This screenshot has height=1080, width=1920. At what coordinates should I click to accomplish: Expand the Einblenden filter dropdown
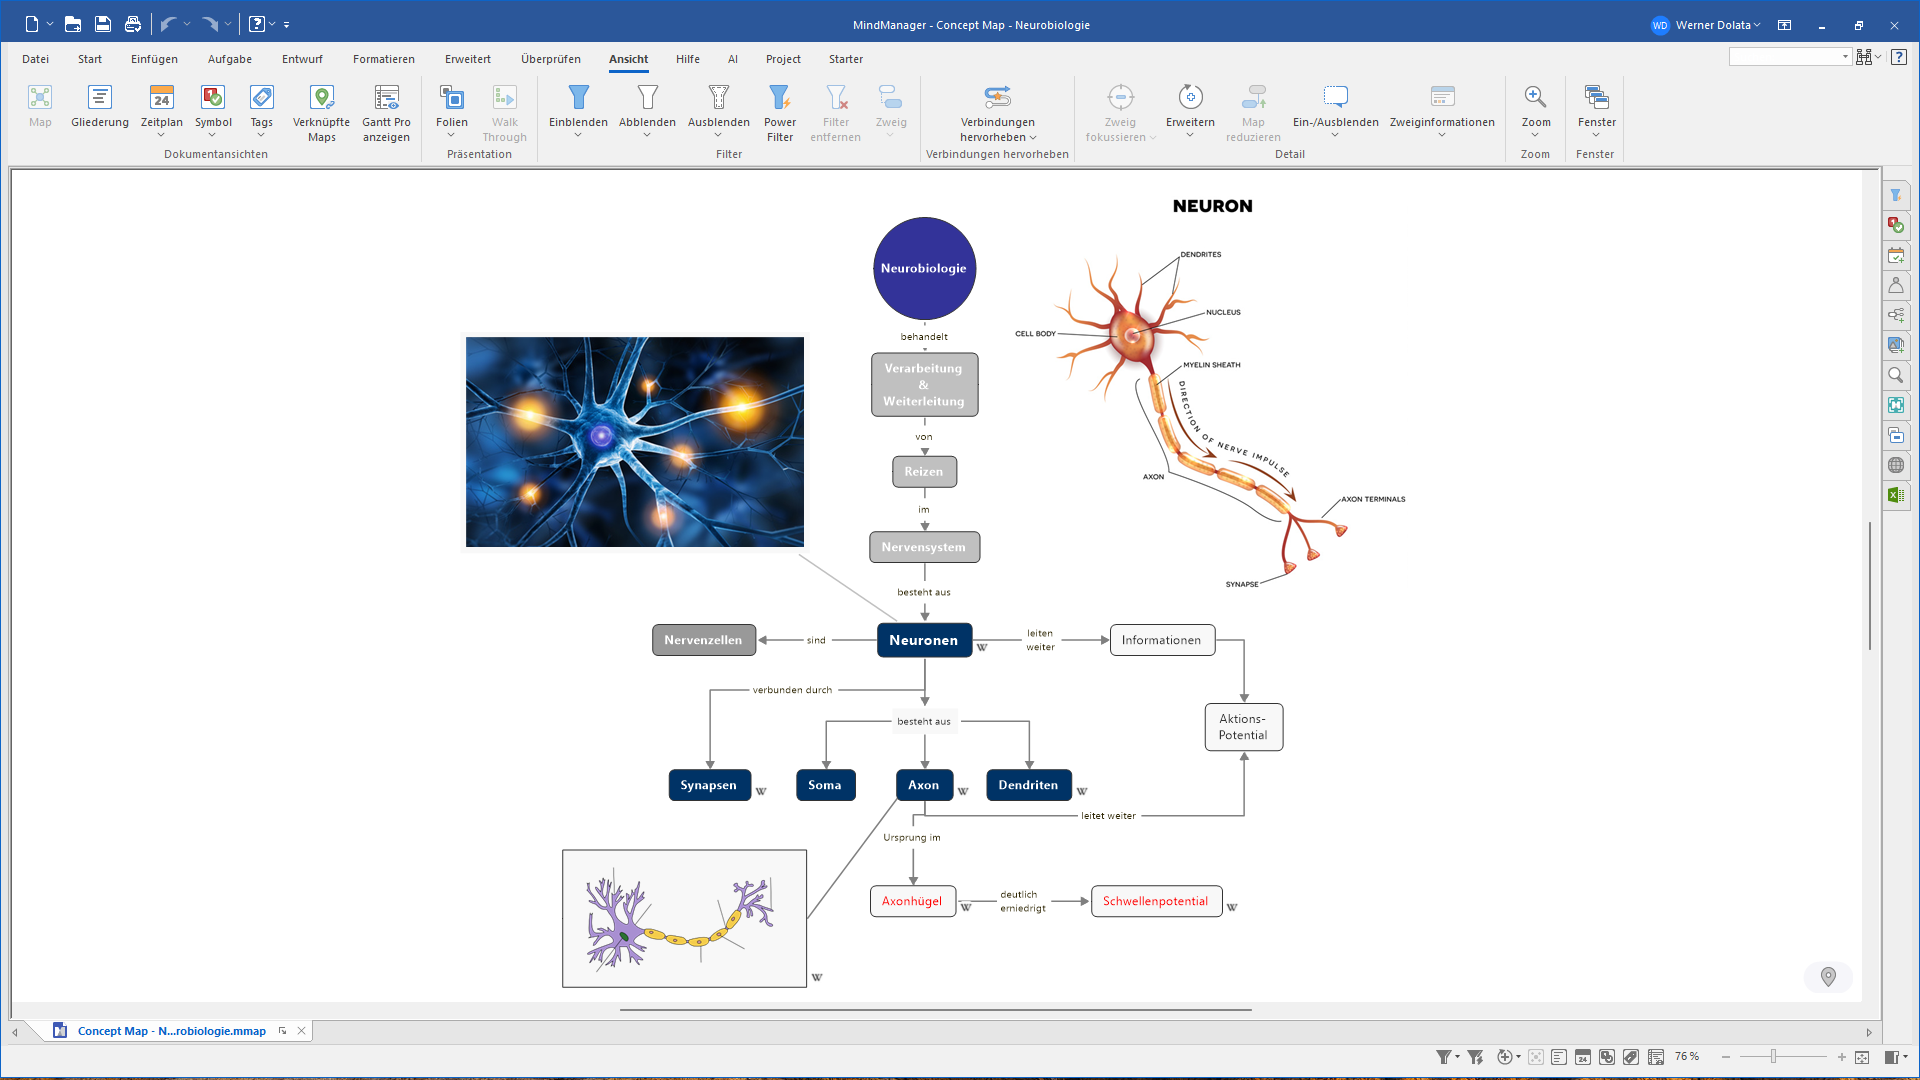tap(578, 135)
